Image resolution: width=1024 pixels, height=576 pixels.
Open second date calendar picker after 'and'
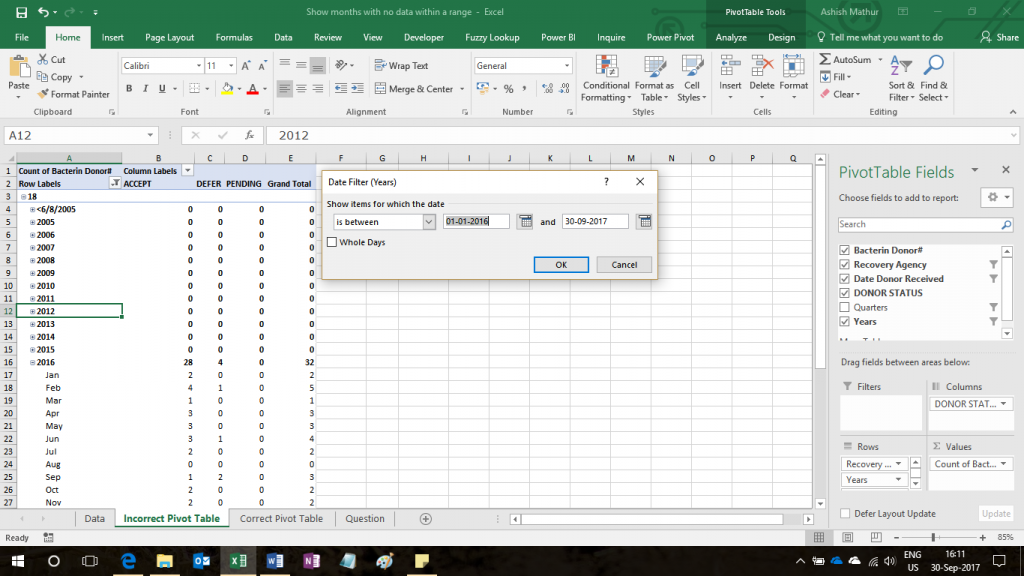(x=644, y=221)
